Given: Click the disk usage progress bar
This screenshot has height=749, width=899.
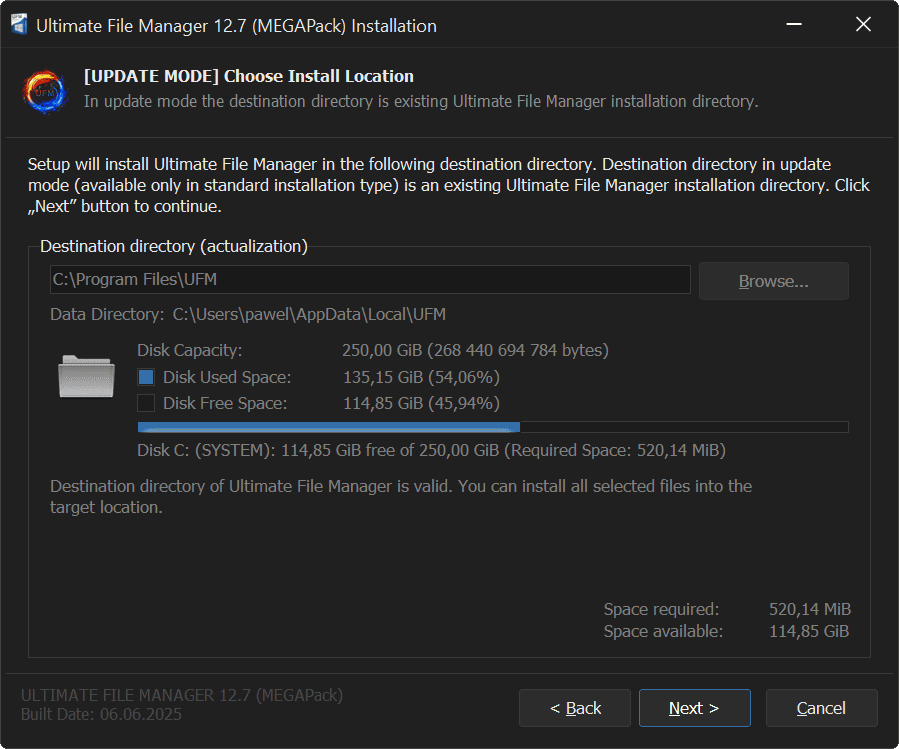Looking at the screenshot, I should pos(492,427).
